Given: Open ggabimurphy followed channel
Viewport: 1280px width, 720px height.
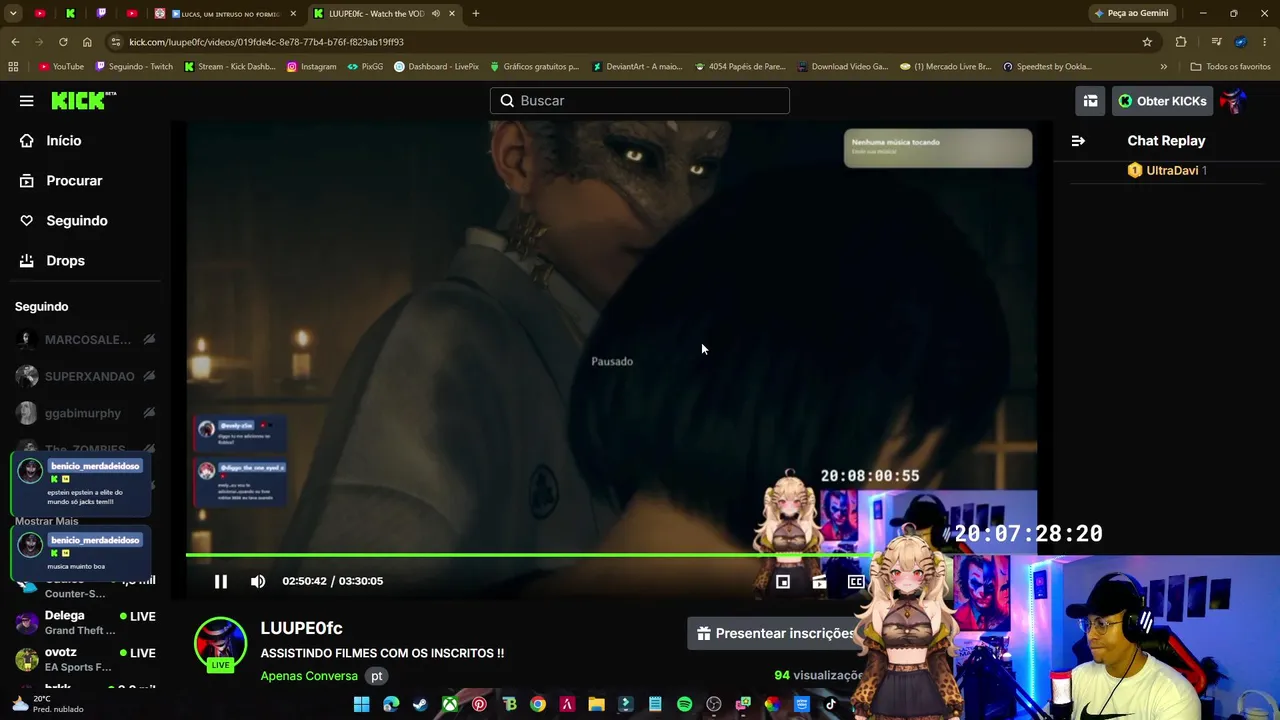Looking at the screenshot, I should pos(85,414).
